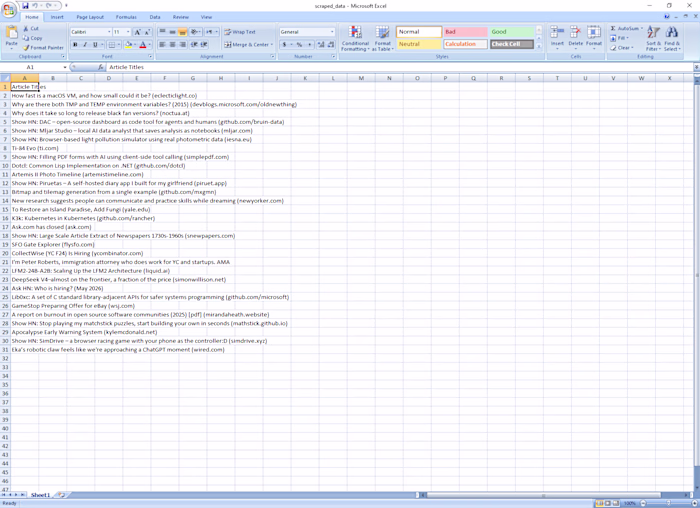This screenshot has height=508, width=700.
Task: Switch to the Data tab
Action: pos(155,17)
